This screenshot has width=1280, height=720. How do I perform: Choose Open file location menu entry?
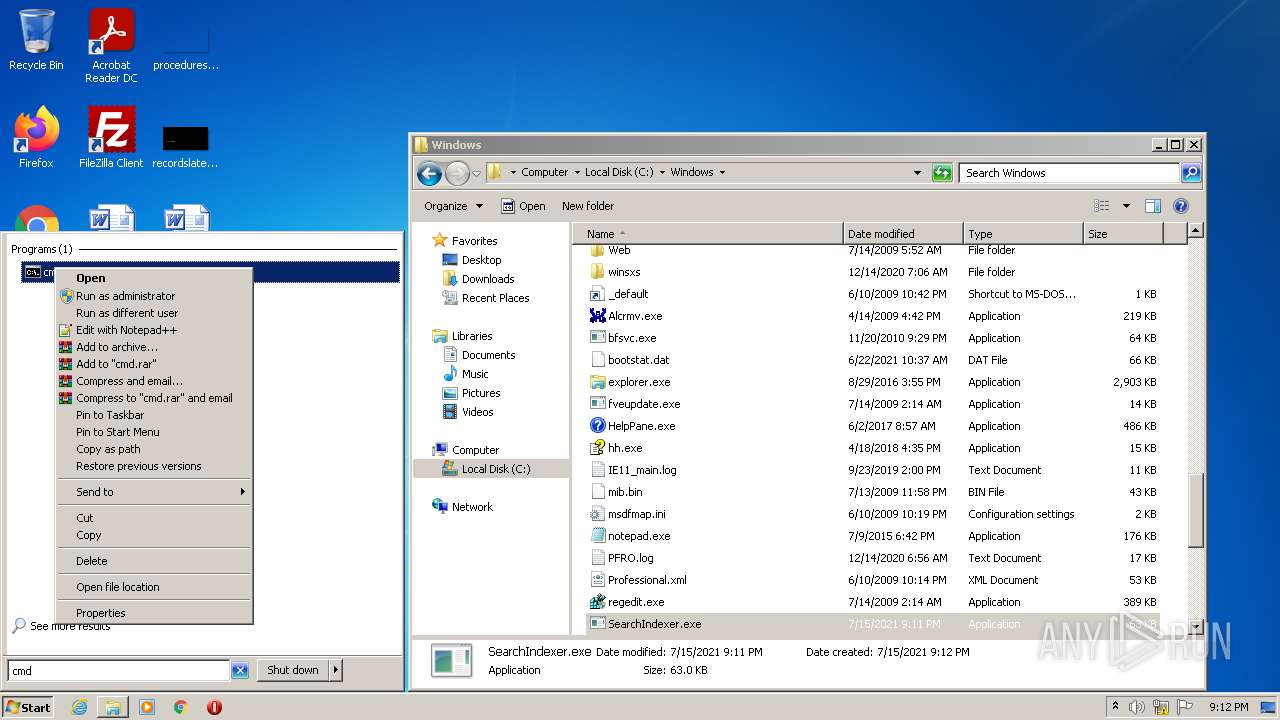click(x=118, y=587)
